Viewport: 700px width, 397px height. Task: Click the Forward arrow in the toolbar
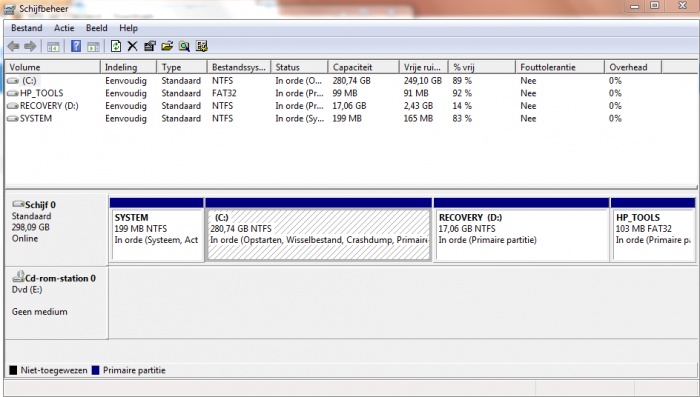(30, 46)
